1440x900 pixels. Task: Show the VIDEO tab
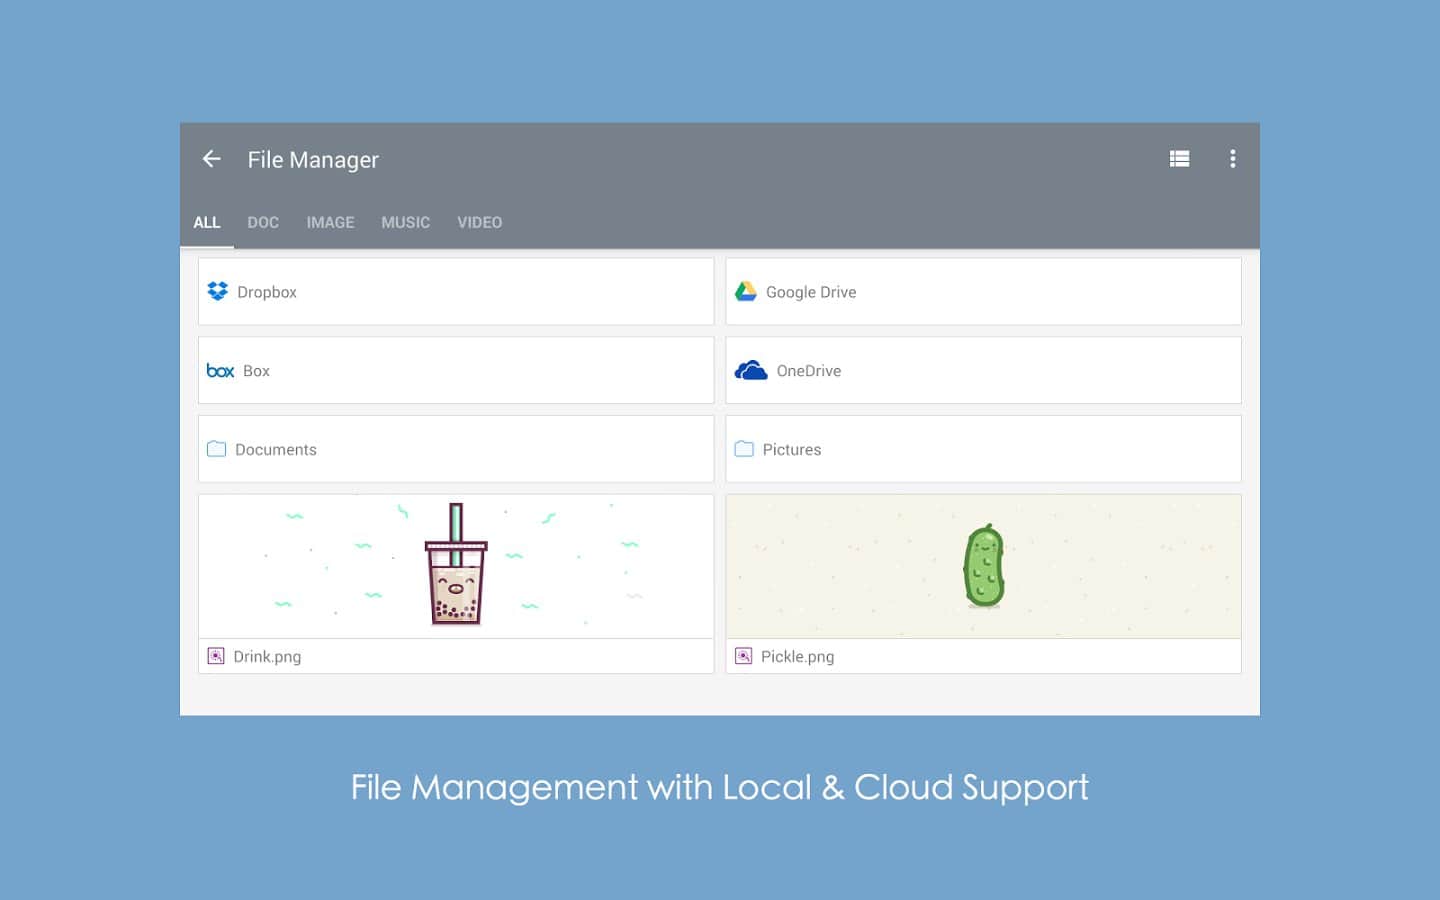[x=479, y=222]
